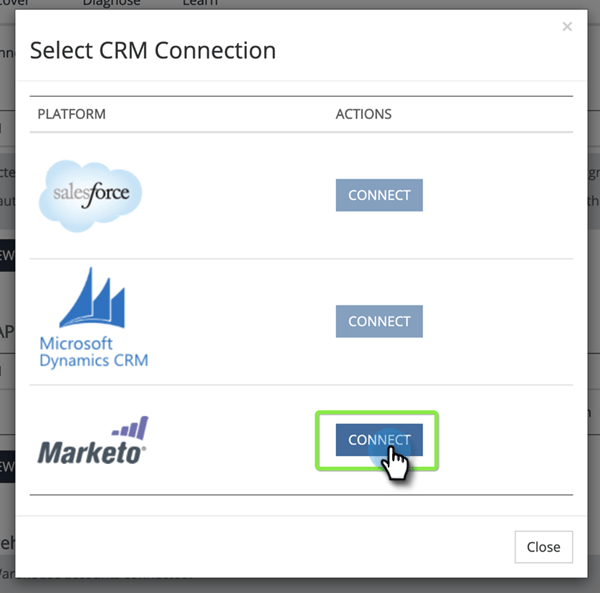Viewport: 600px width, 593px height.
Task: Click the PLATFORM column header
Action: coord(72,114)
